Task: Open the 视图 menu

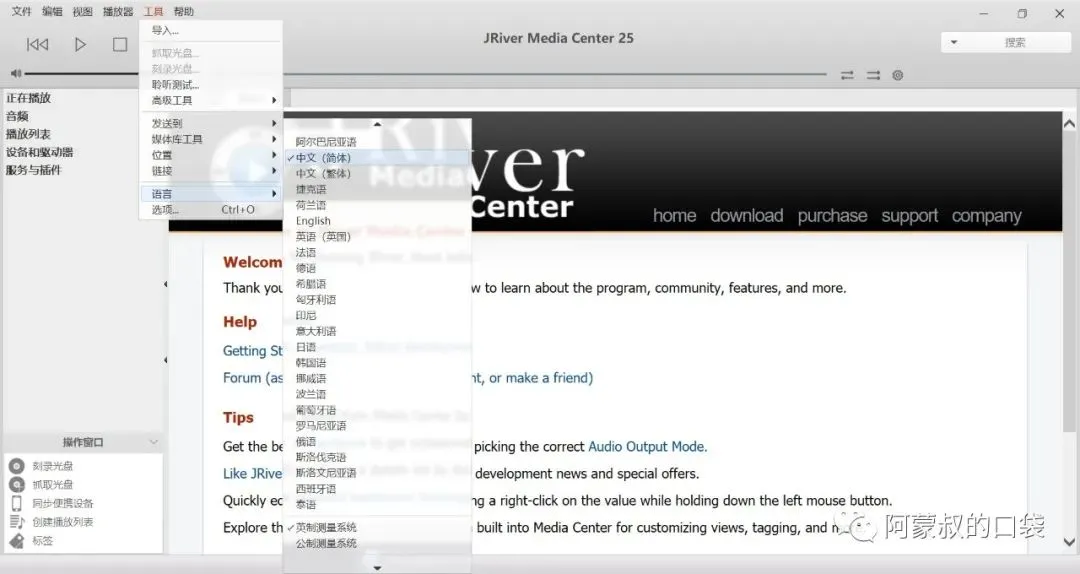Action: click(x=82, y=11)
